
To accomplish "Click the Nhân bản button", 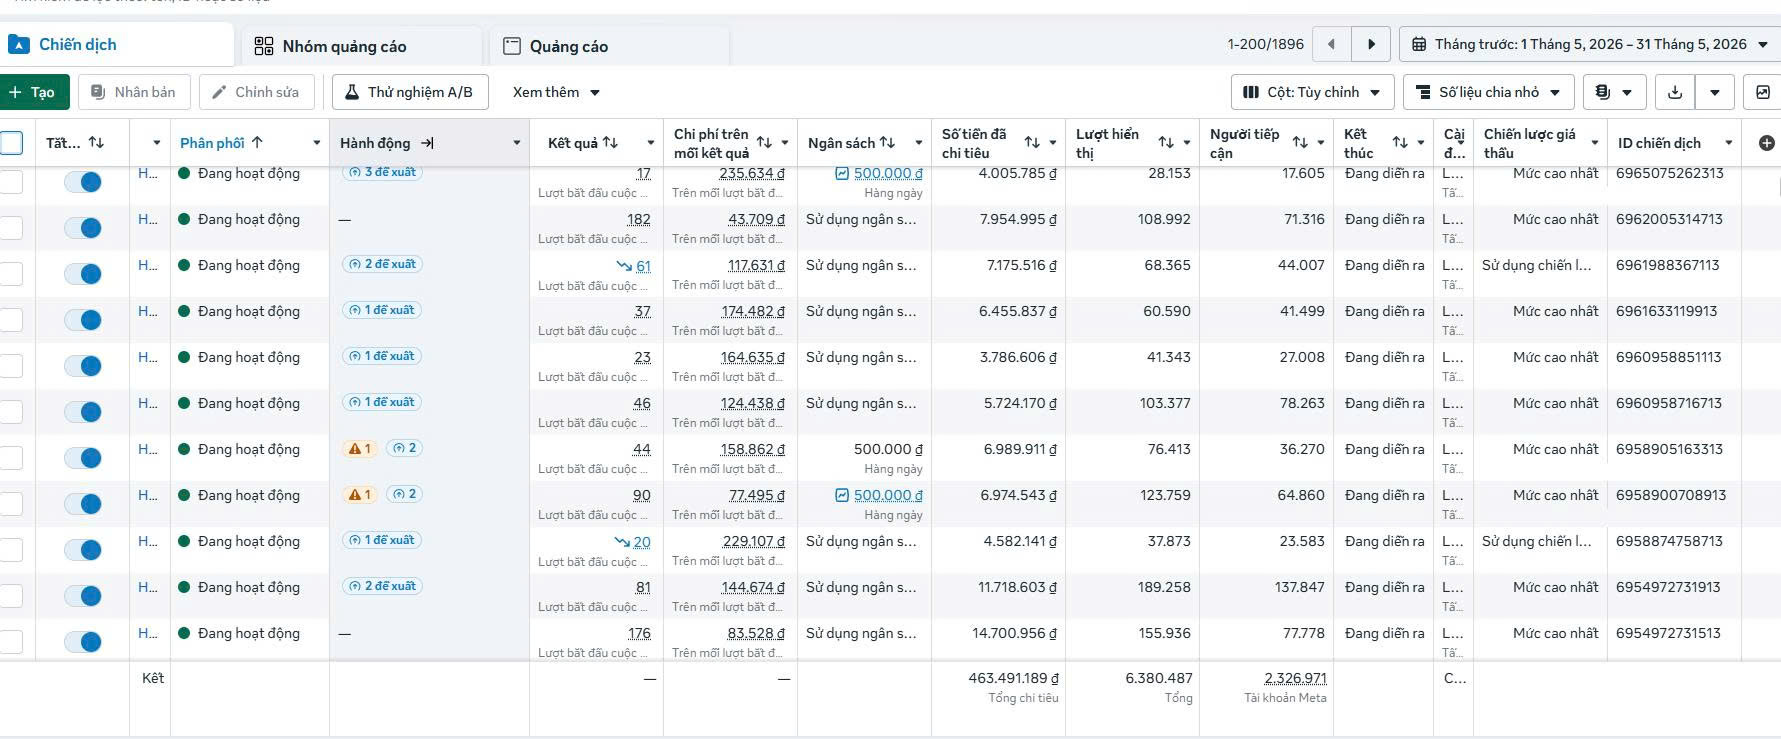I will 133,92.
